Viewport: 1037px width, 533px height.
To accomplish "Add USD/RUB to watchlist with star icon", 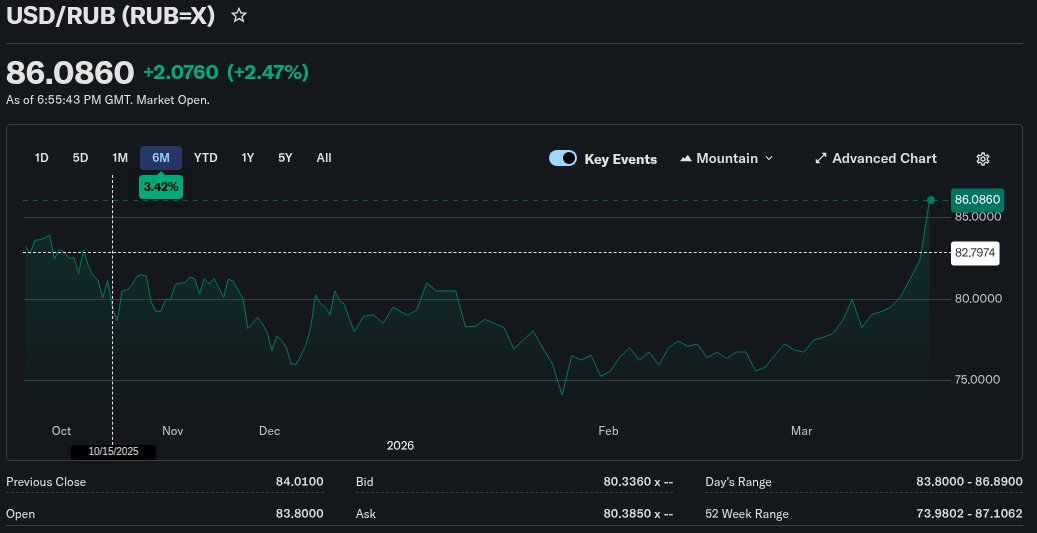I will point(239,16).
